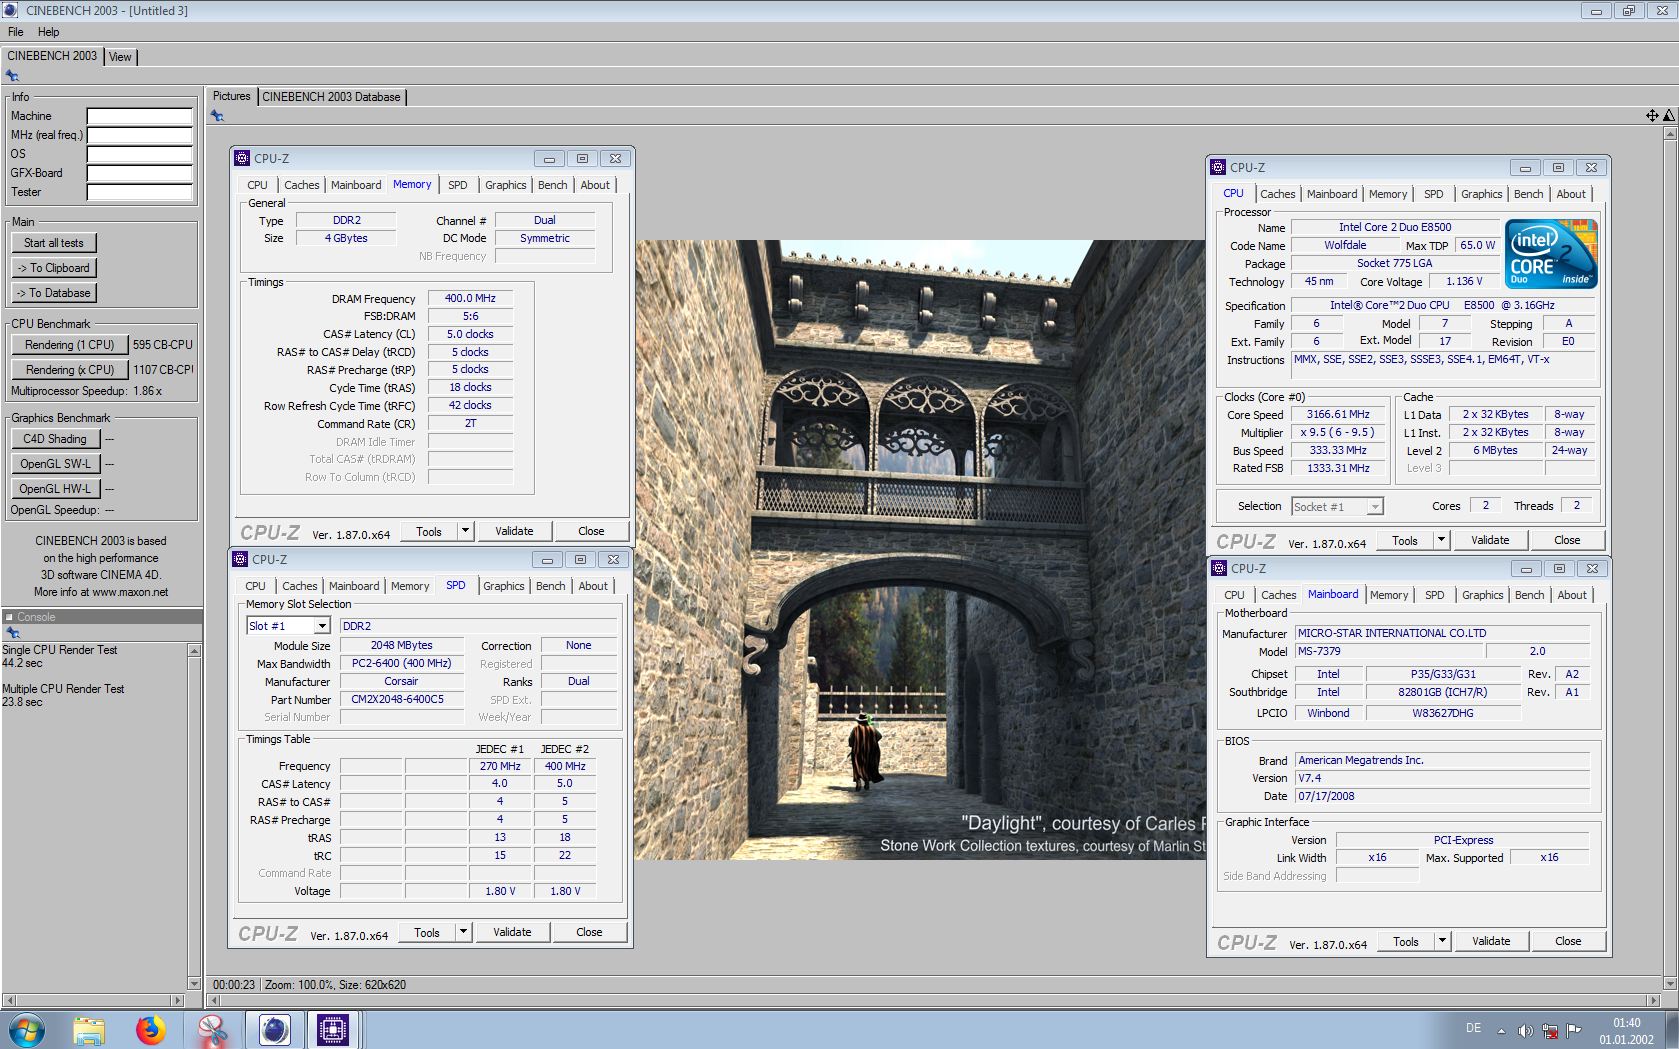Run Rendering (1 CPU) benchmark
Screen dimensions: 1679x1049
(x=70, y=345)
